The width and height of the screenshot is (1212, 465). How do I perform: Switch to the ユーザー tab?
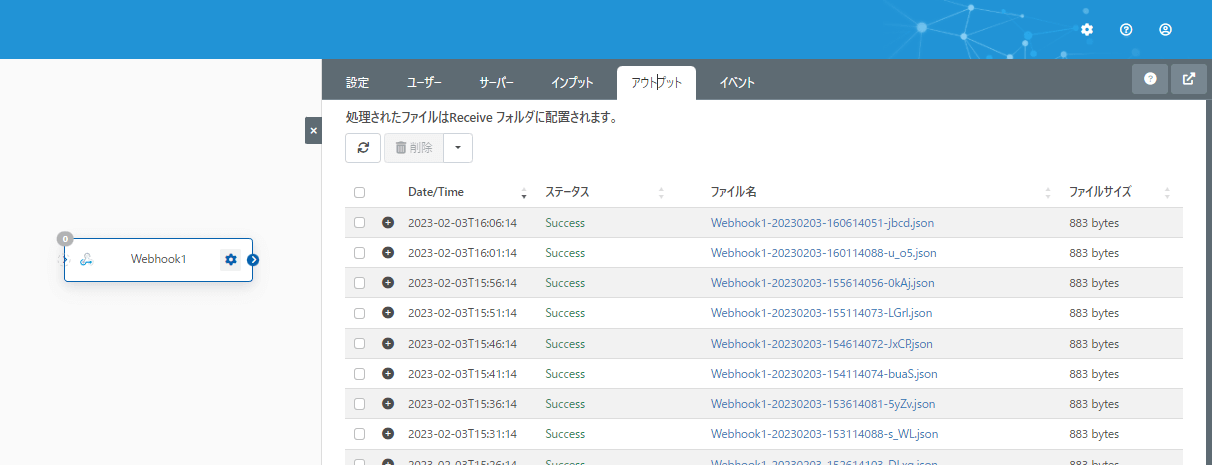point(424,83)
